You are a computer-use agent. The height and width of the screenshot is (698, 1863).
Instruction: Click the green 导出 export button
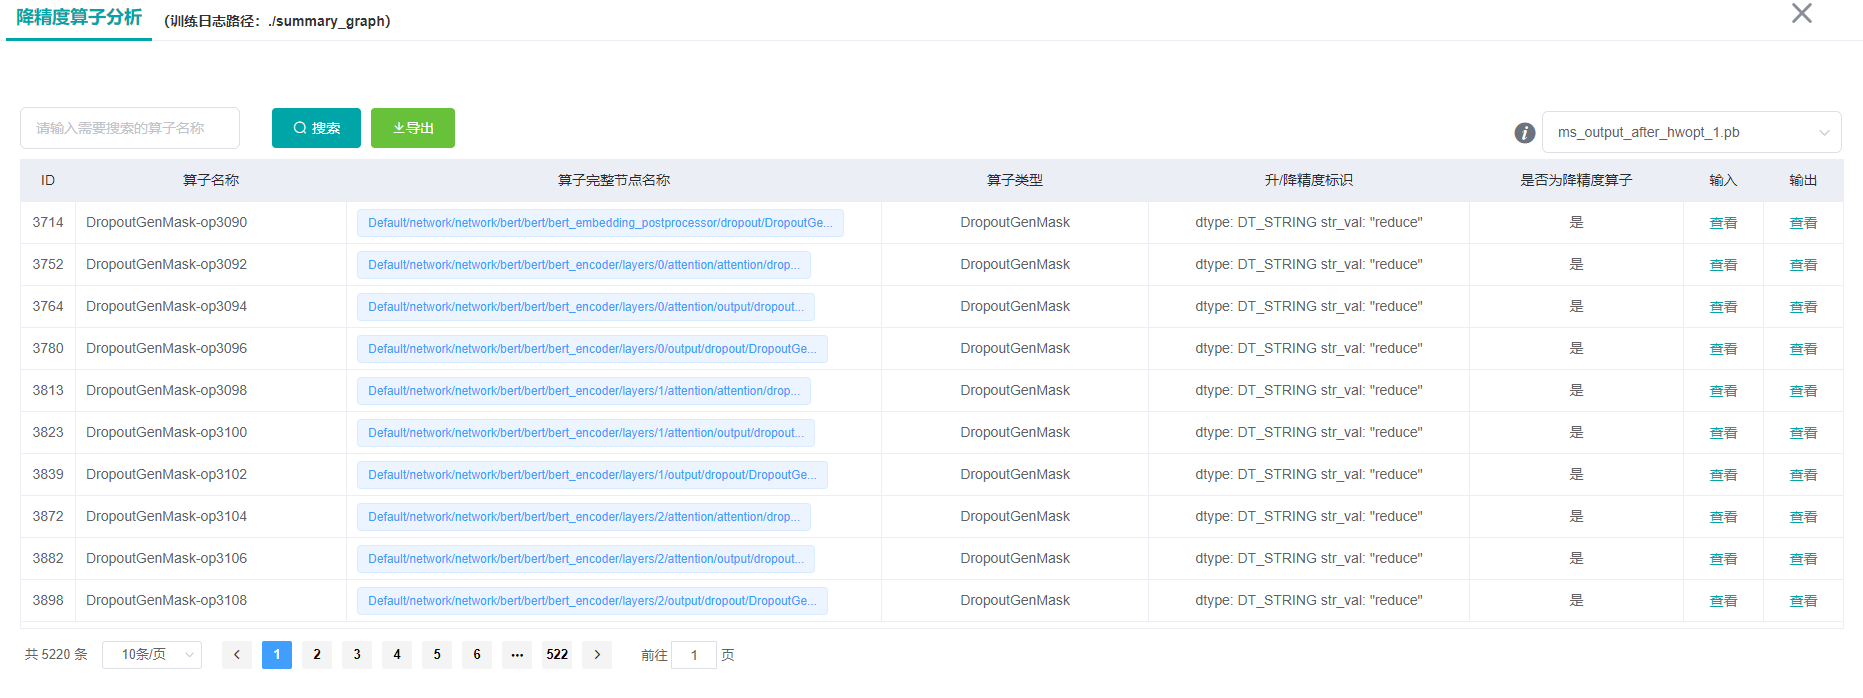pyautogui.click(x=413, y=128)
